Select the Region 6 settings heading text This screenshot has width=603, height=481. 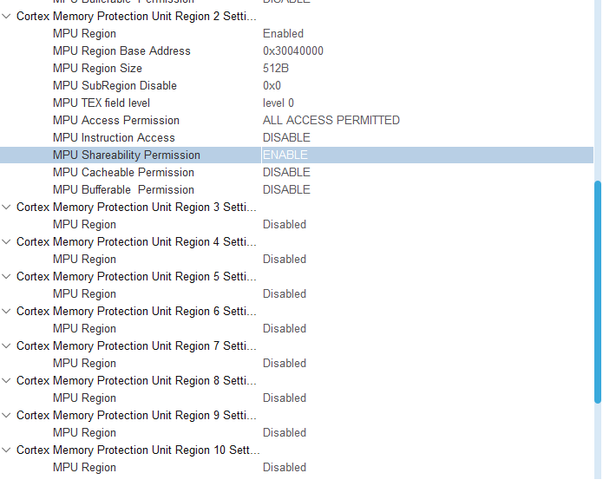tap(136, 311)
